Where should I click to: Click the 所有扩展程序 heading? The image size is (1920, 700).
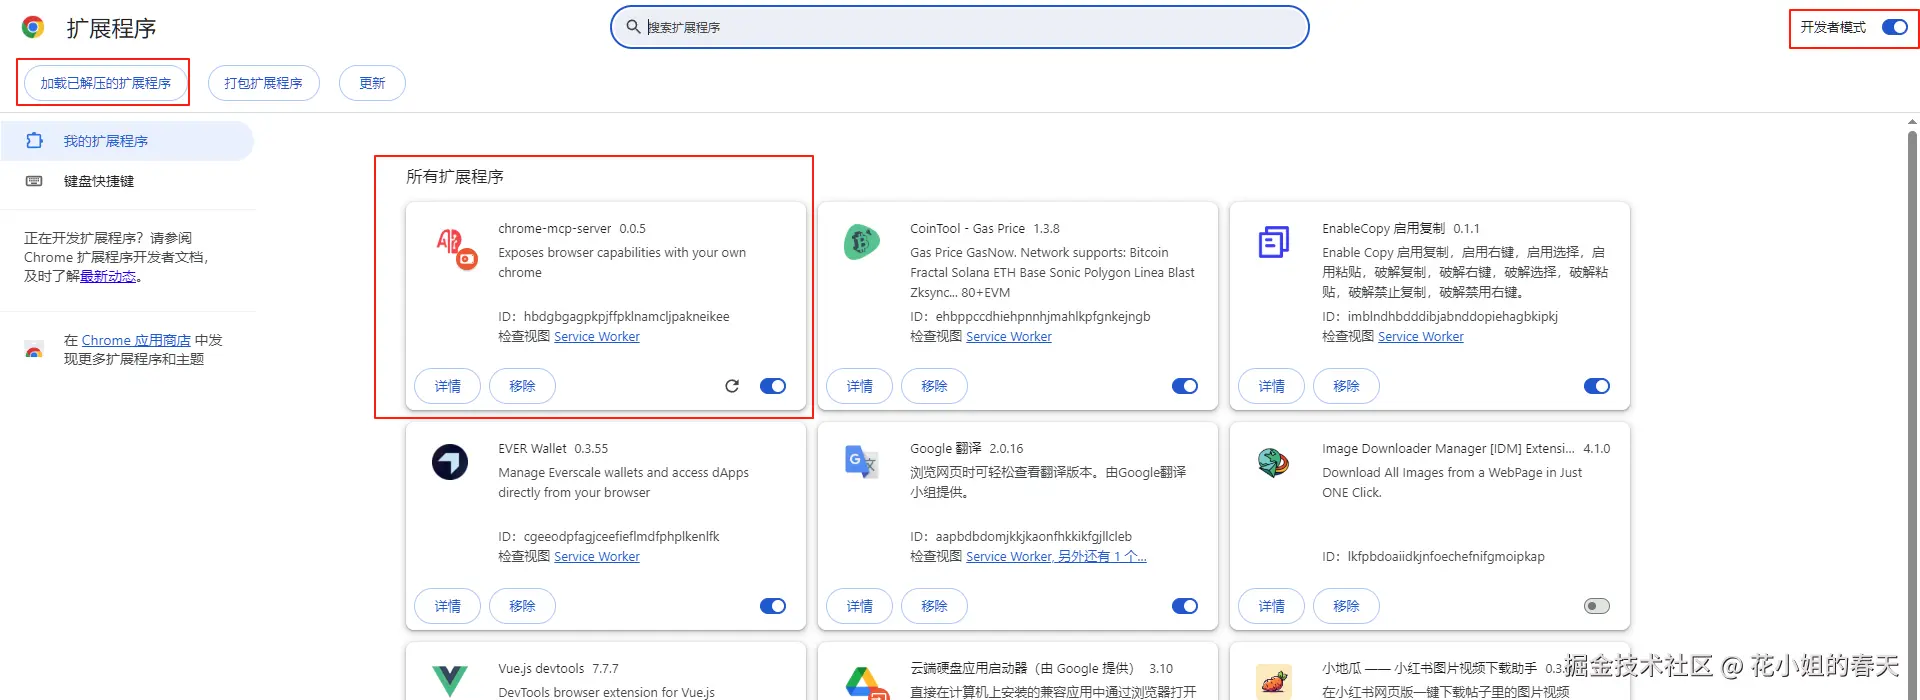(x=455, y=177)
